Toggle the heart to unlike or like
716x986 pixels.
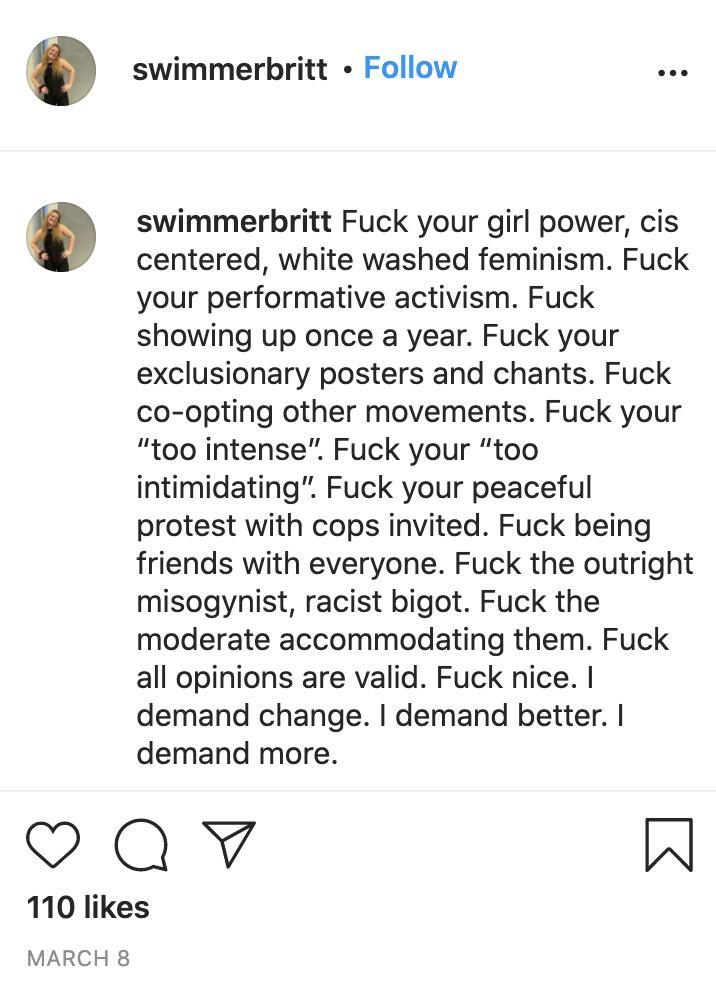point(52,845)
